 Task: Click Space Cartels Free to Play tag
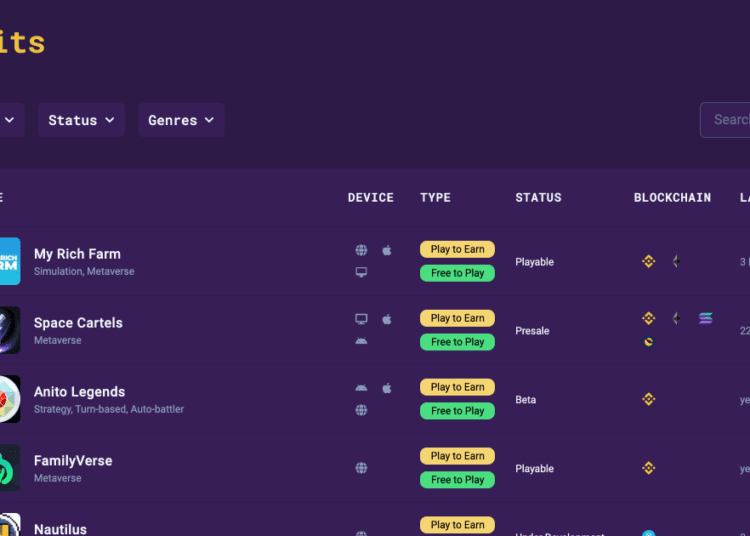pyautogui.click(x=457, y=342)
